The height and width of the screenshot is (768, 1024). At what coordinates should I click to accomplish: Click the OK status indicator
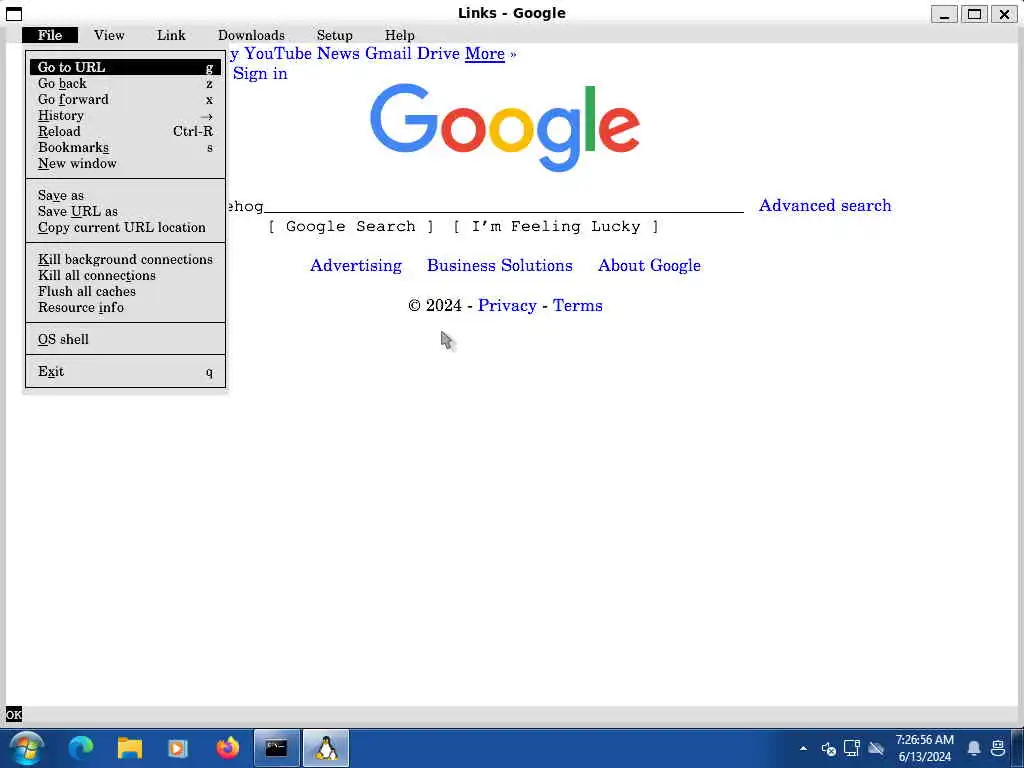[x=14, y=714]
